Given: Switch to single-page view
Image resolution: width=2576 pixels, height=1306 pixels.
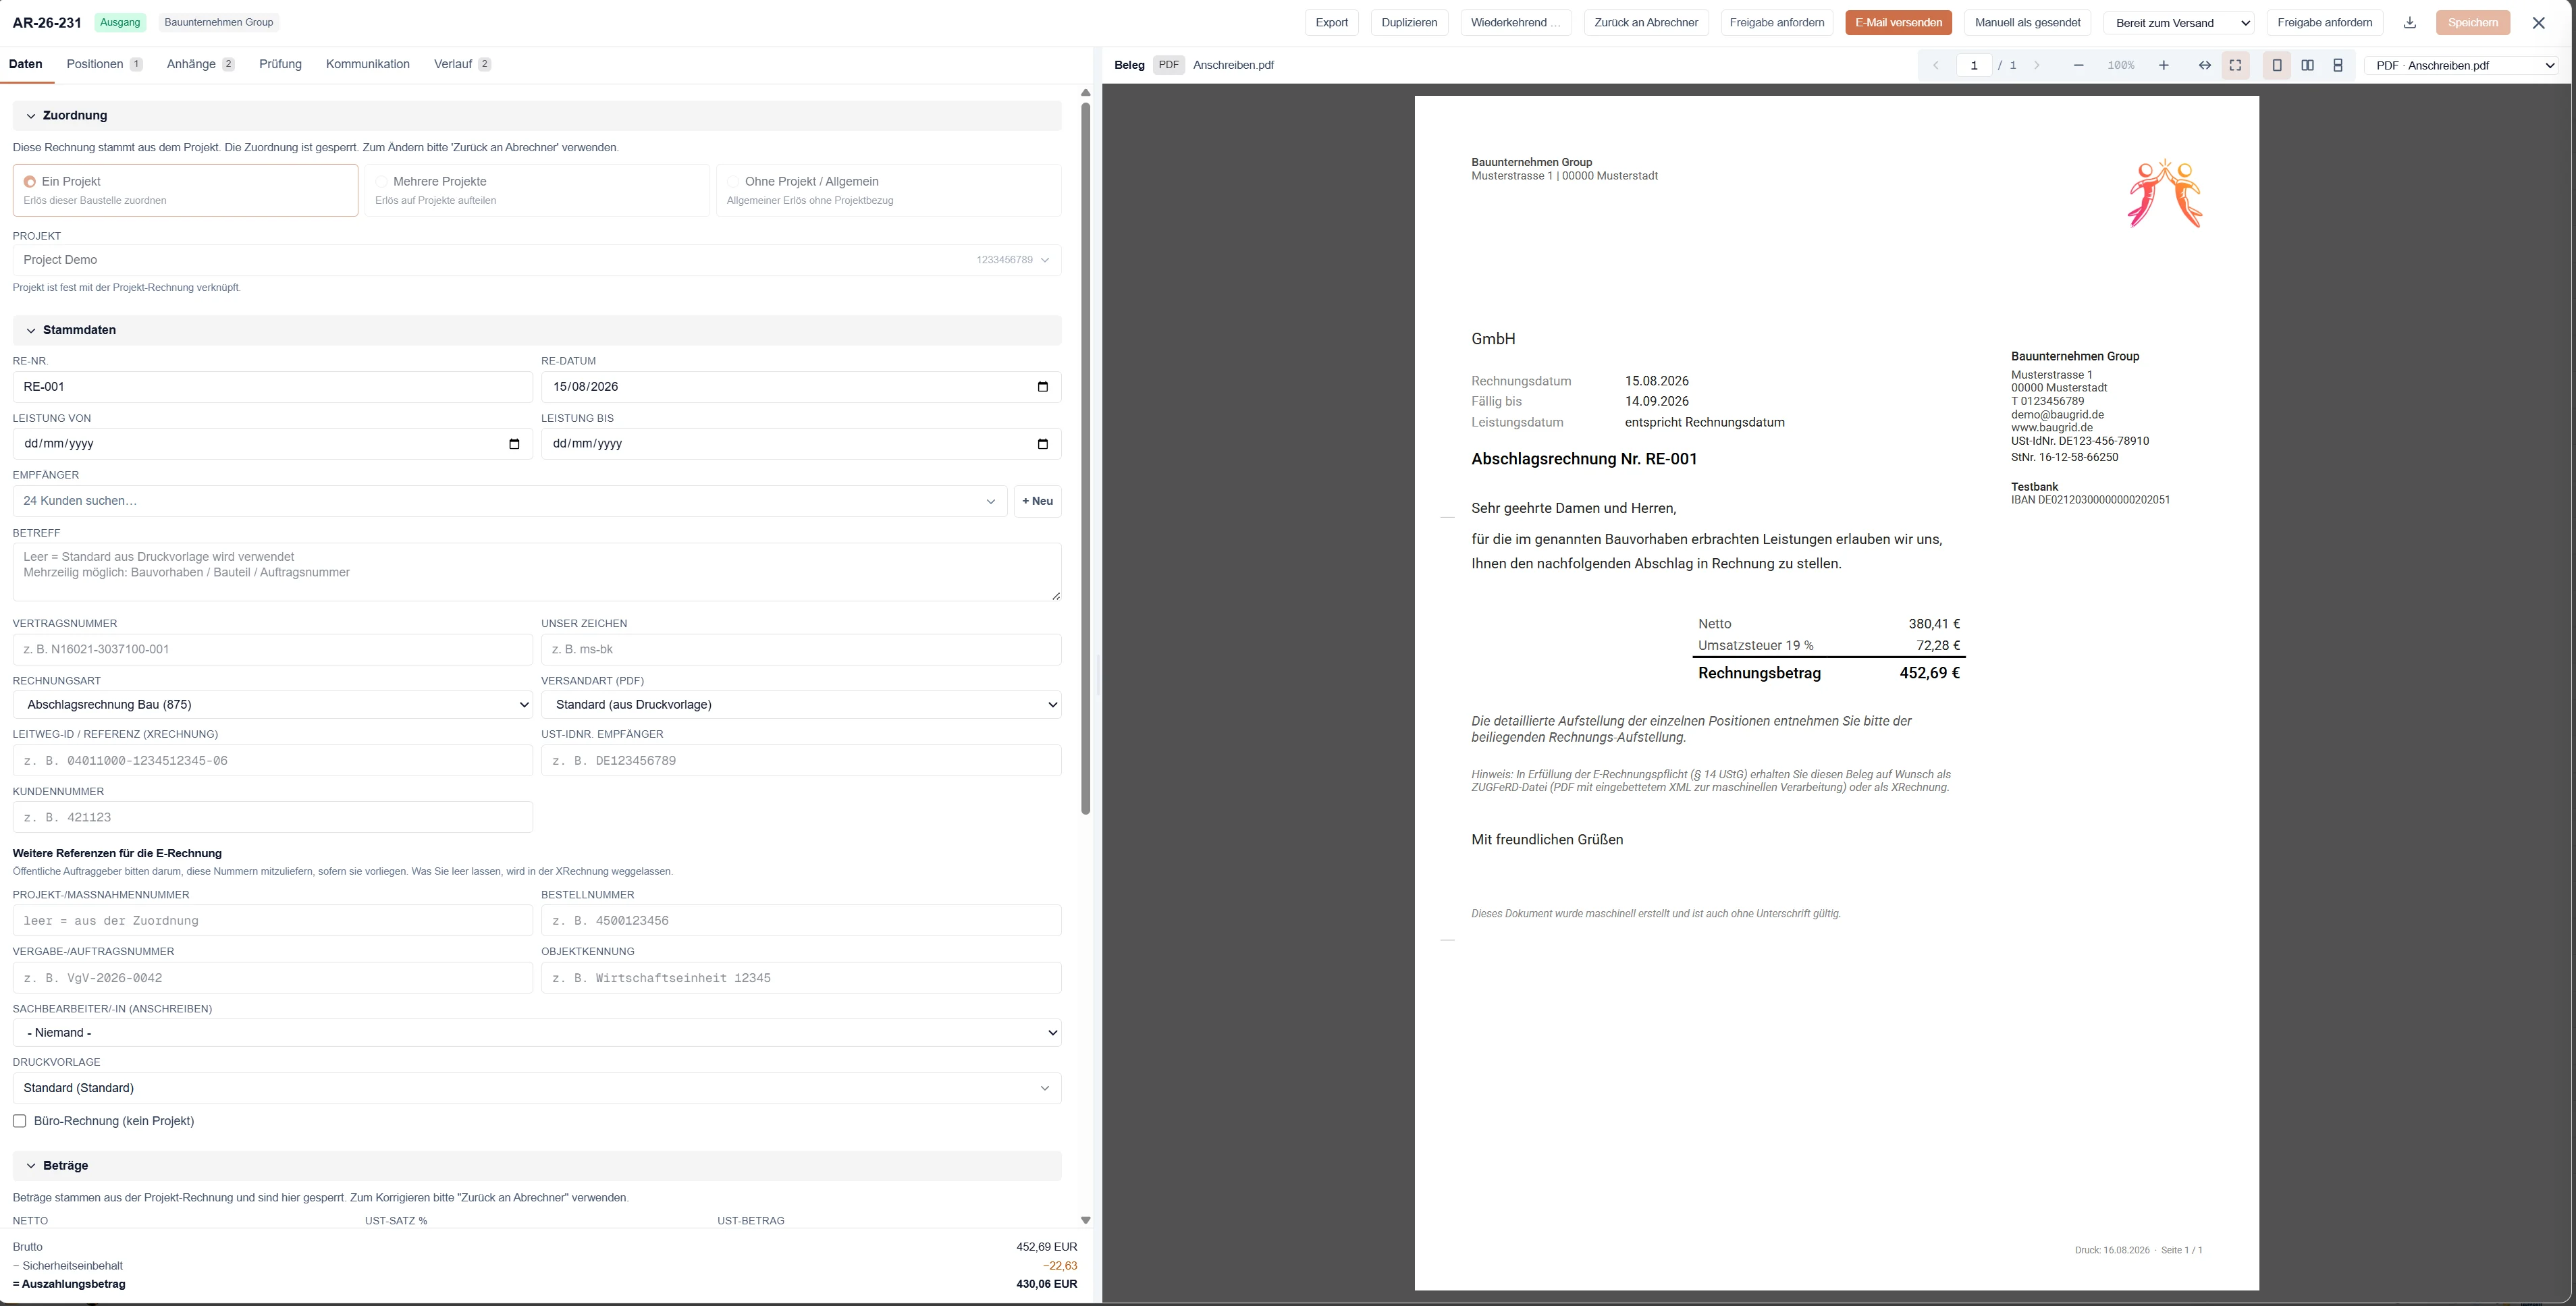Looking at the screenshot, I should [x=2277, y=65].
